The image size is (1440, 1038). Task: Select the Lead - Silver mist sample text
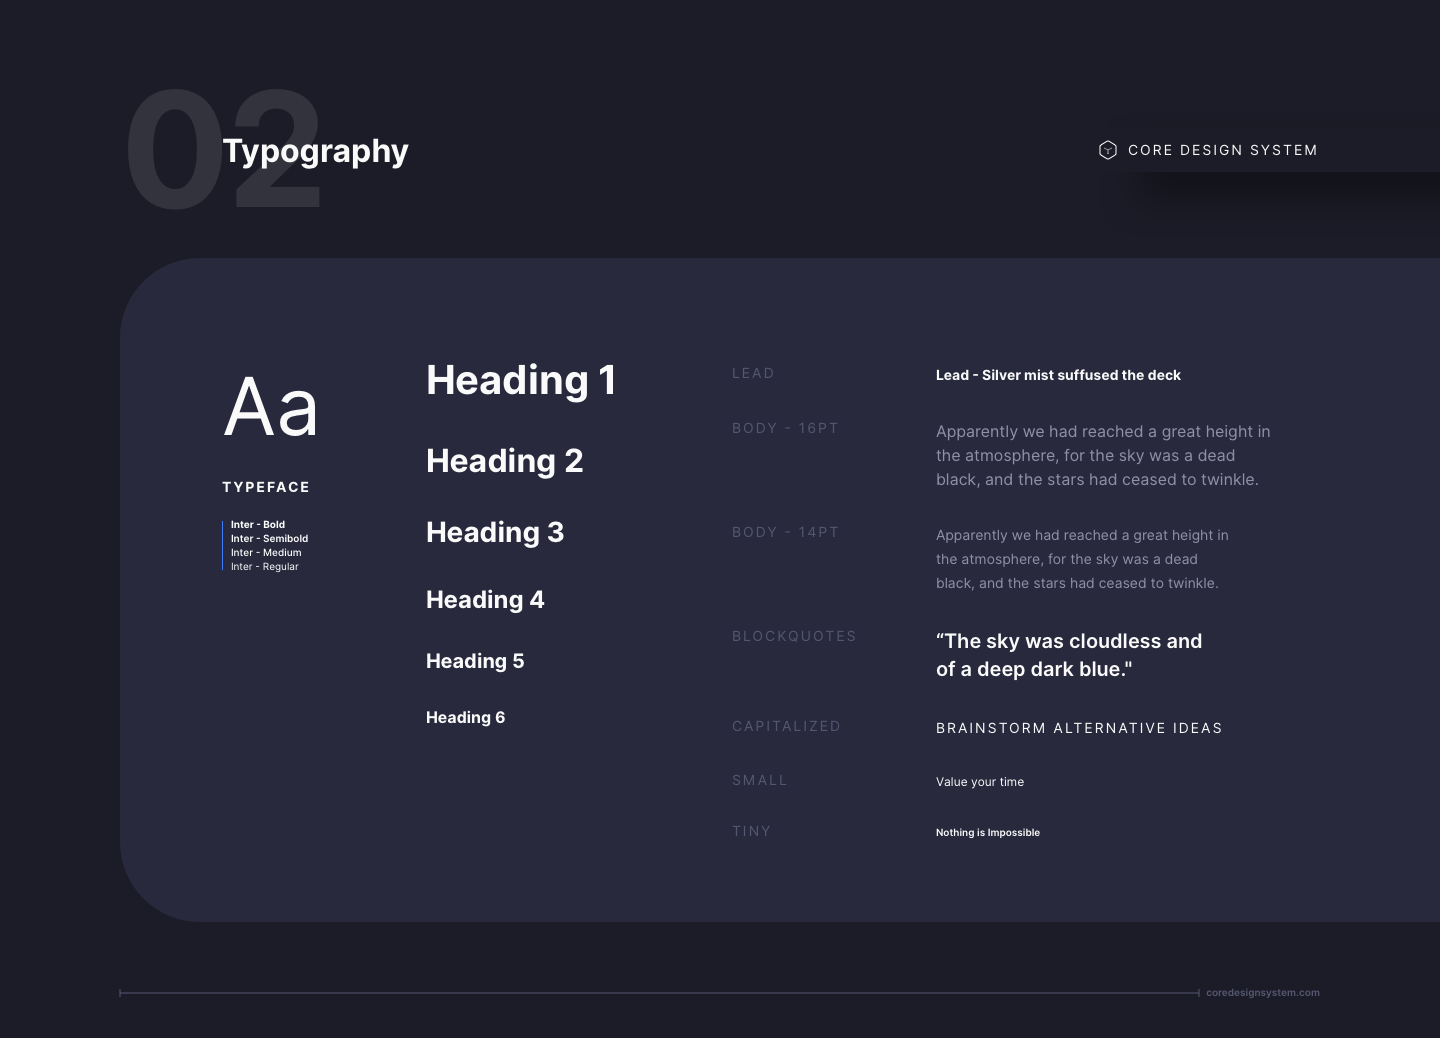[1058, 375]
